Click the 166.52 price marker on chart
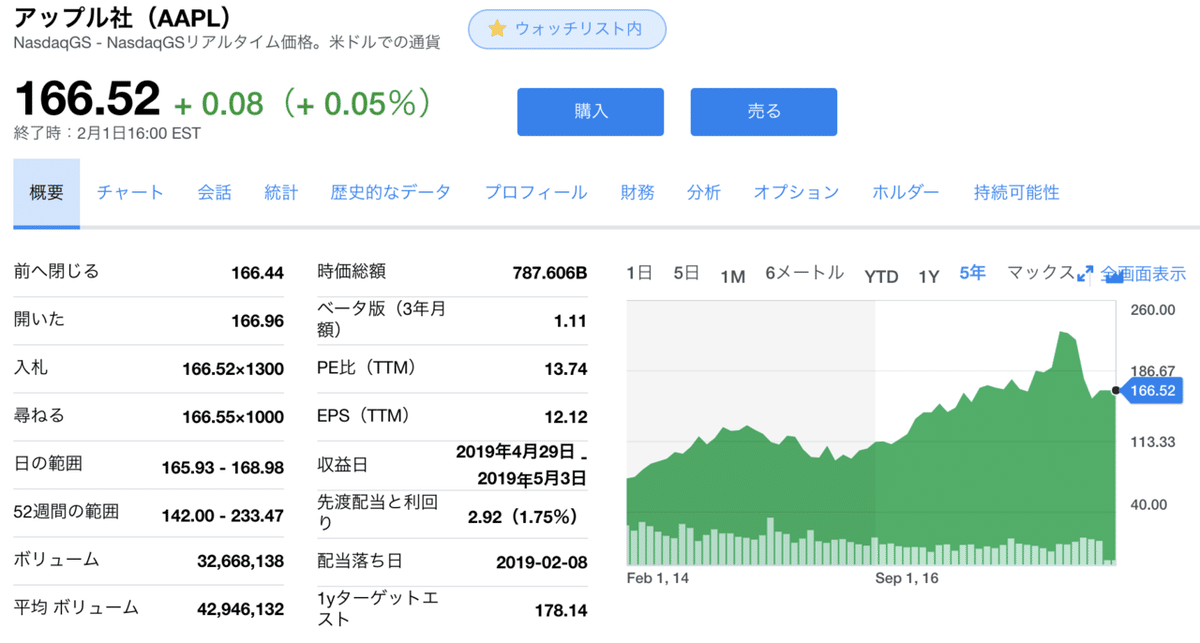This screenshot has height=643, width=1200. pyautogui.click(x=1153, y=391)
